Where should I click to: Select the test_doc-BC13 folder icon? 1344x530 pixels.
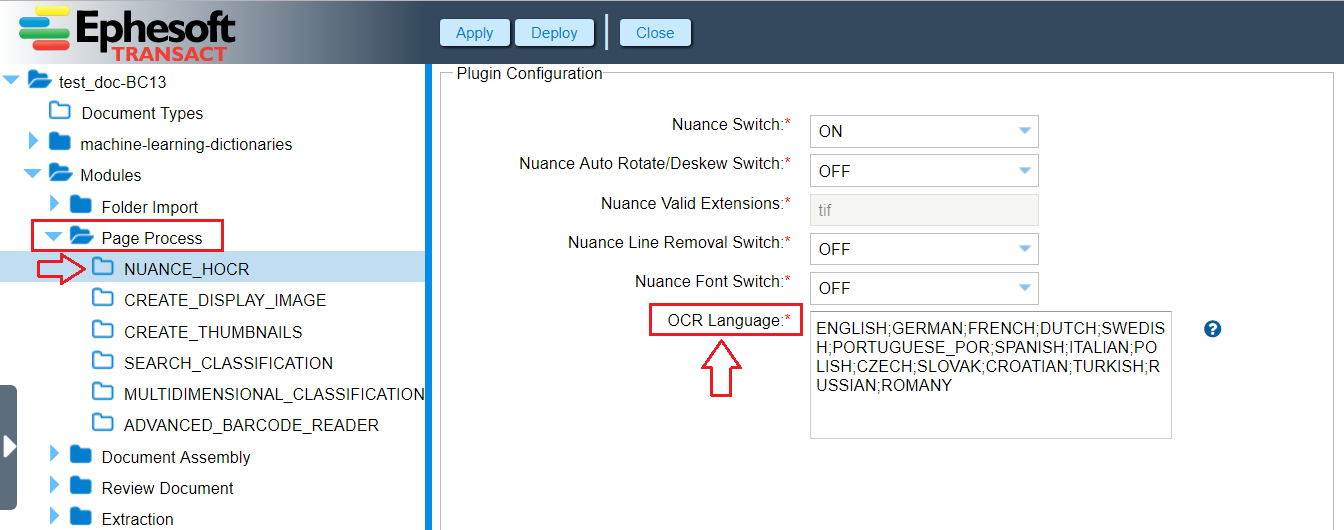(39, 80)
